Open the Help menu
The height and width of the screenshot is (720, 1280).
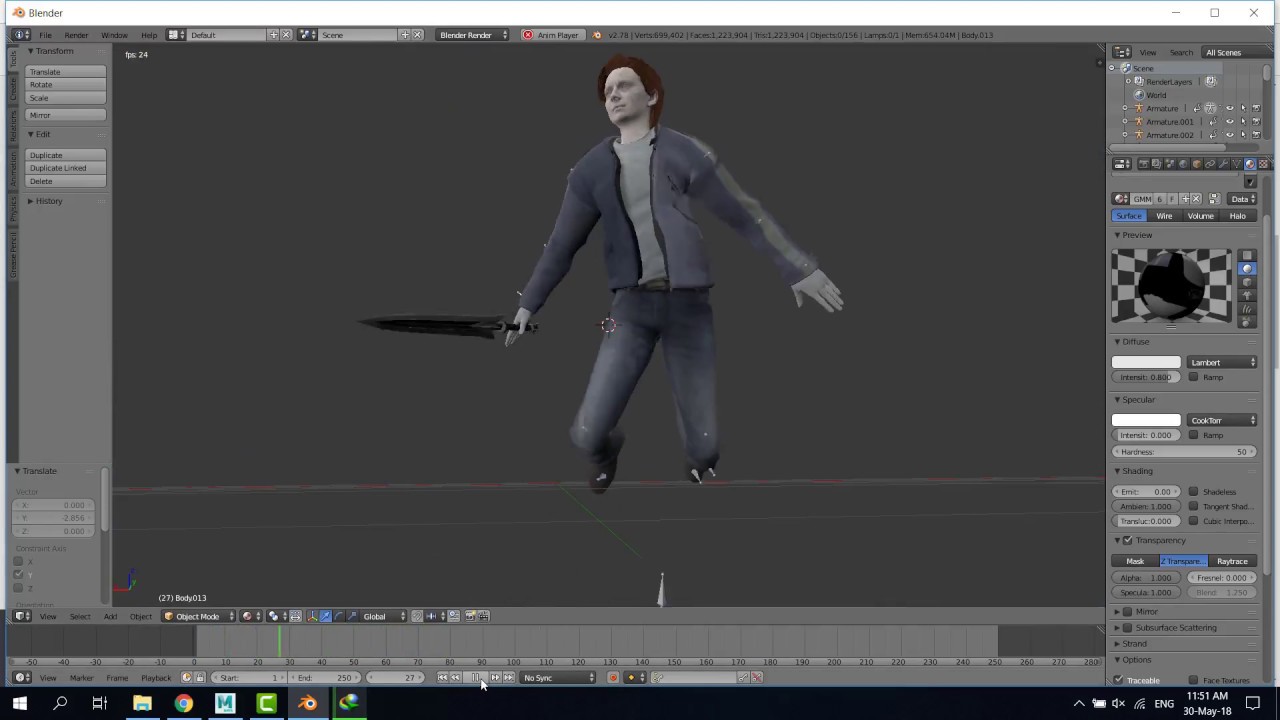tap(149, 35)
